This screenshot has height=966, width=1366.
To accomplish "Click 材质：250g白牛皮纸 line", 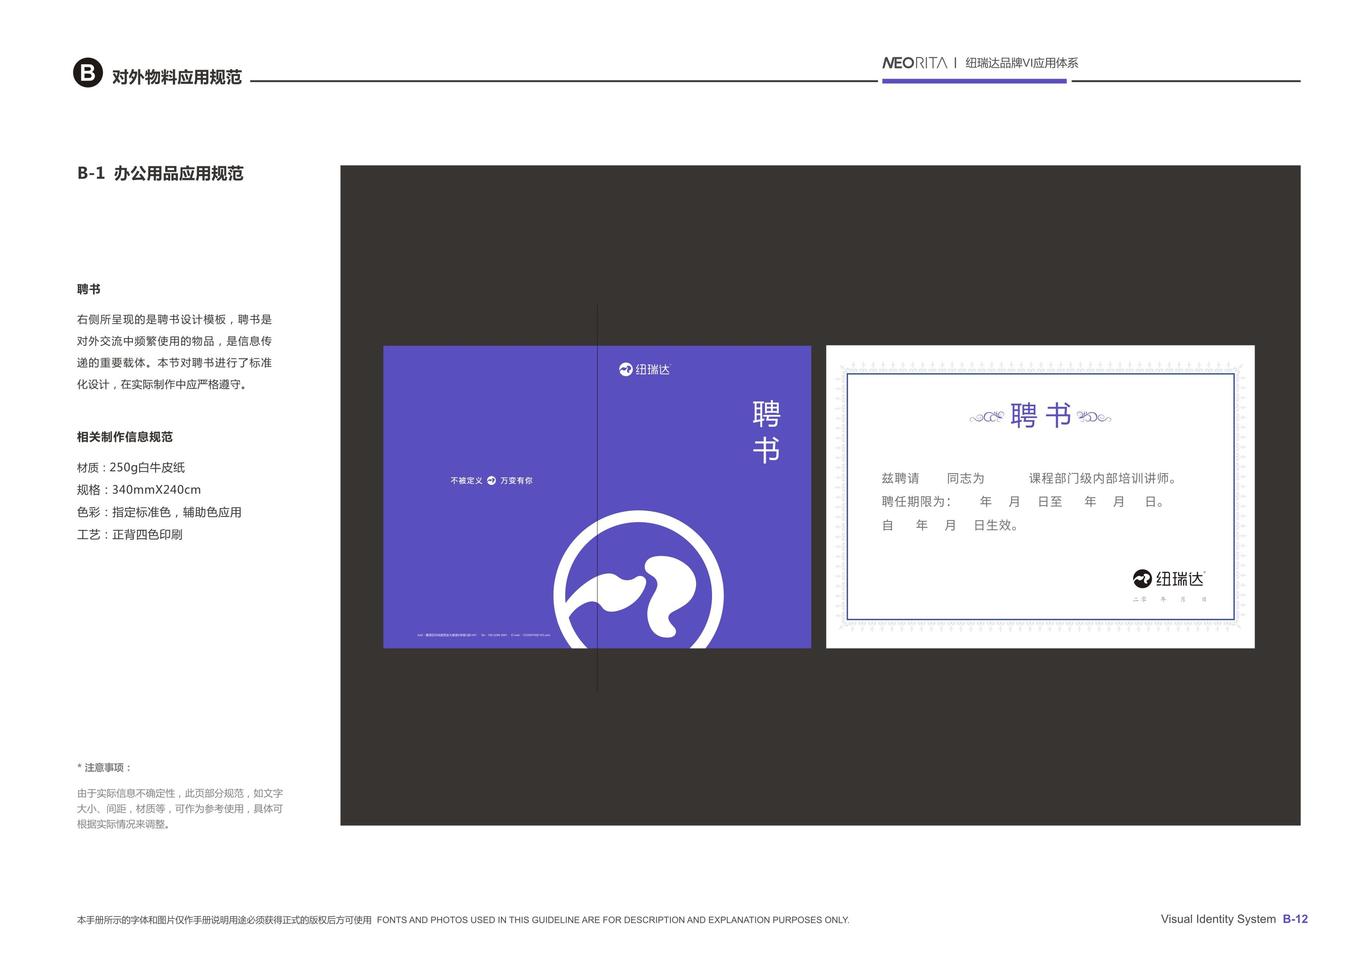I will [x=131, y=467].
